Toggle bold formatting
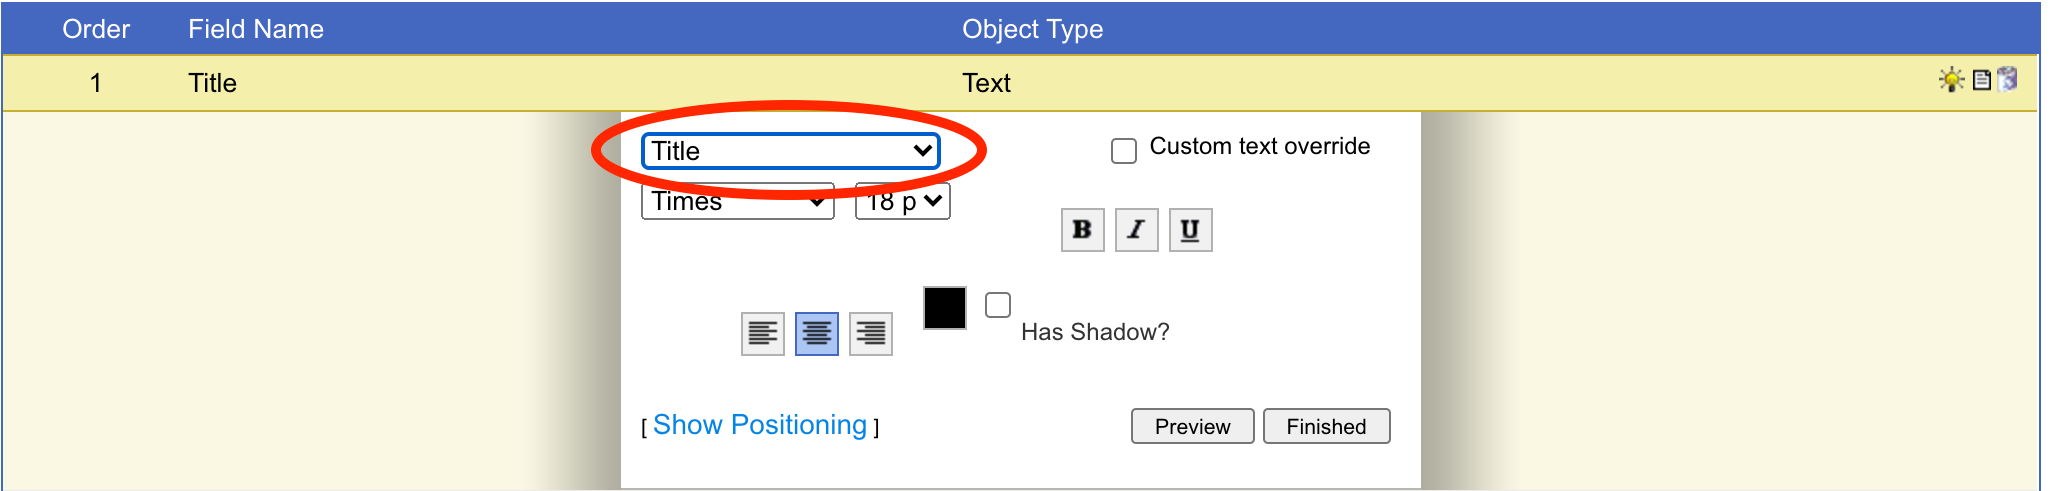The height and width of the screenshot is (491, 2052). tap(1082, 230)
